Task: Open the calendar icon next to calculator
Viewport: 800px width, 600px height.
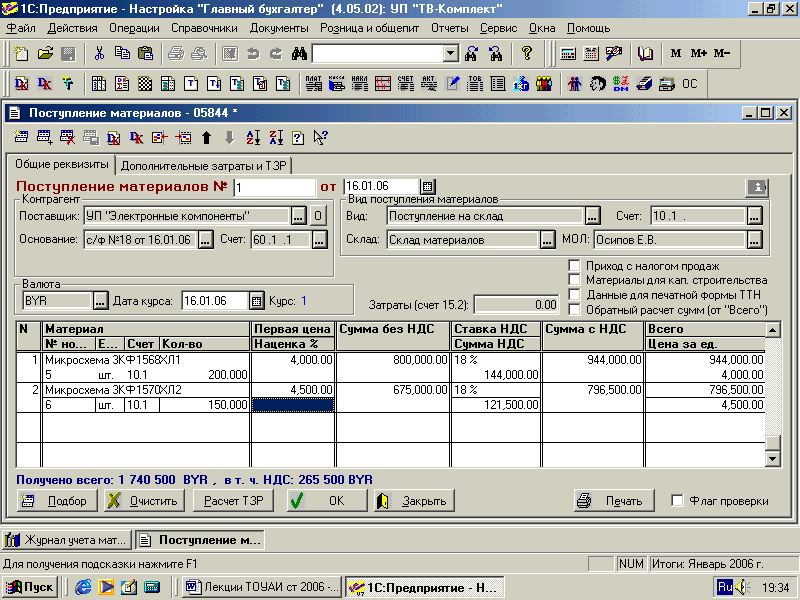Action: tap(591, 53)
